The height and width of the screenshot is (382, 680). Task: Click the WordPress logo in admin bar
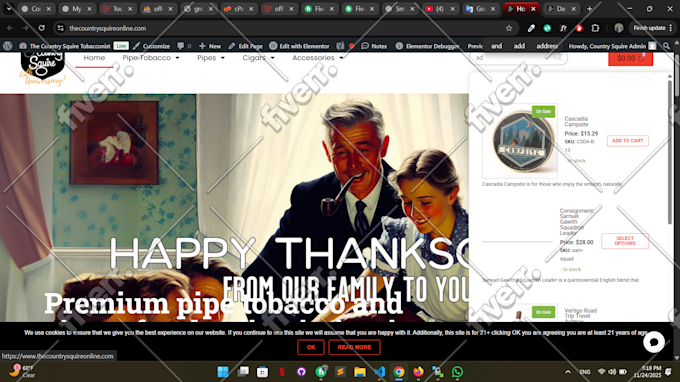(7, 46)
